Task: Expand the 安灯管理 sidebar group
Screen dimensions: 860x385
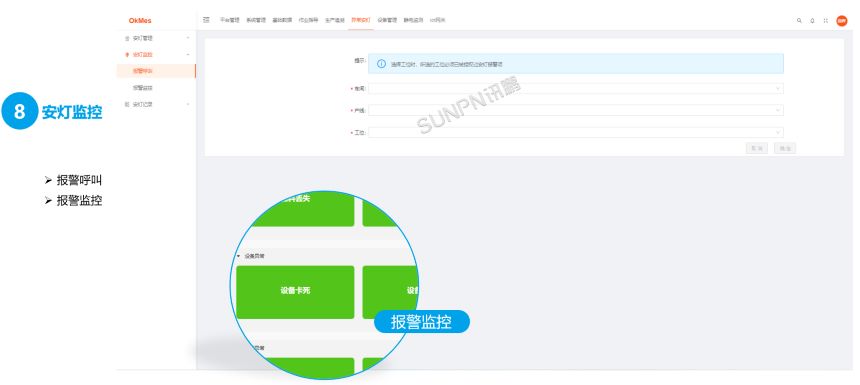Action: tap(156, 38)
